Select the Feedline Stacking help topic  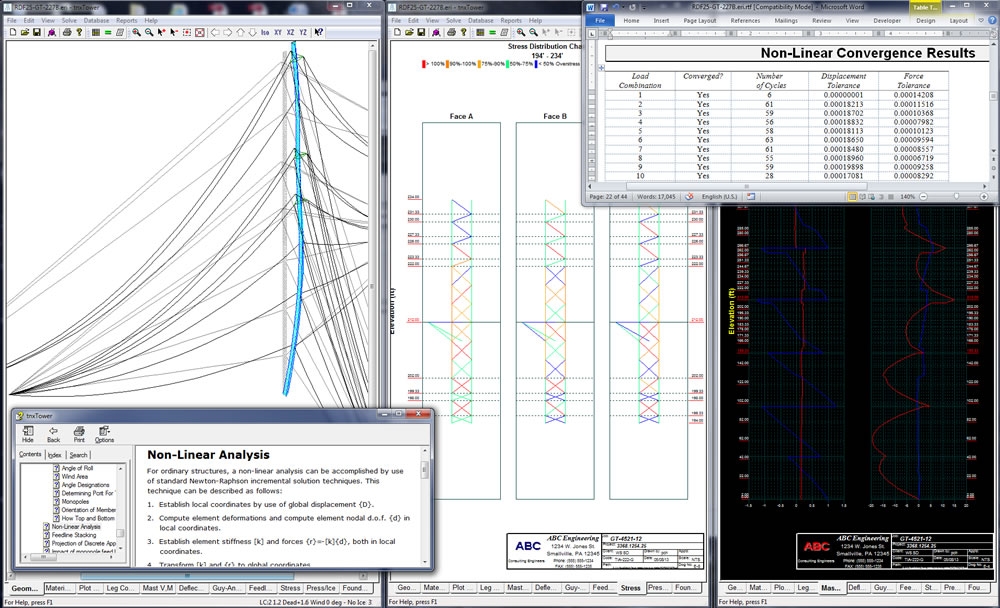coord(72,535)
